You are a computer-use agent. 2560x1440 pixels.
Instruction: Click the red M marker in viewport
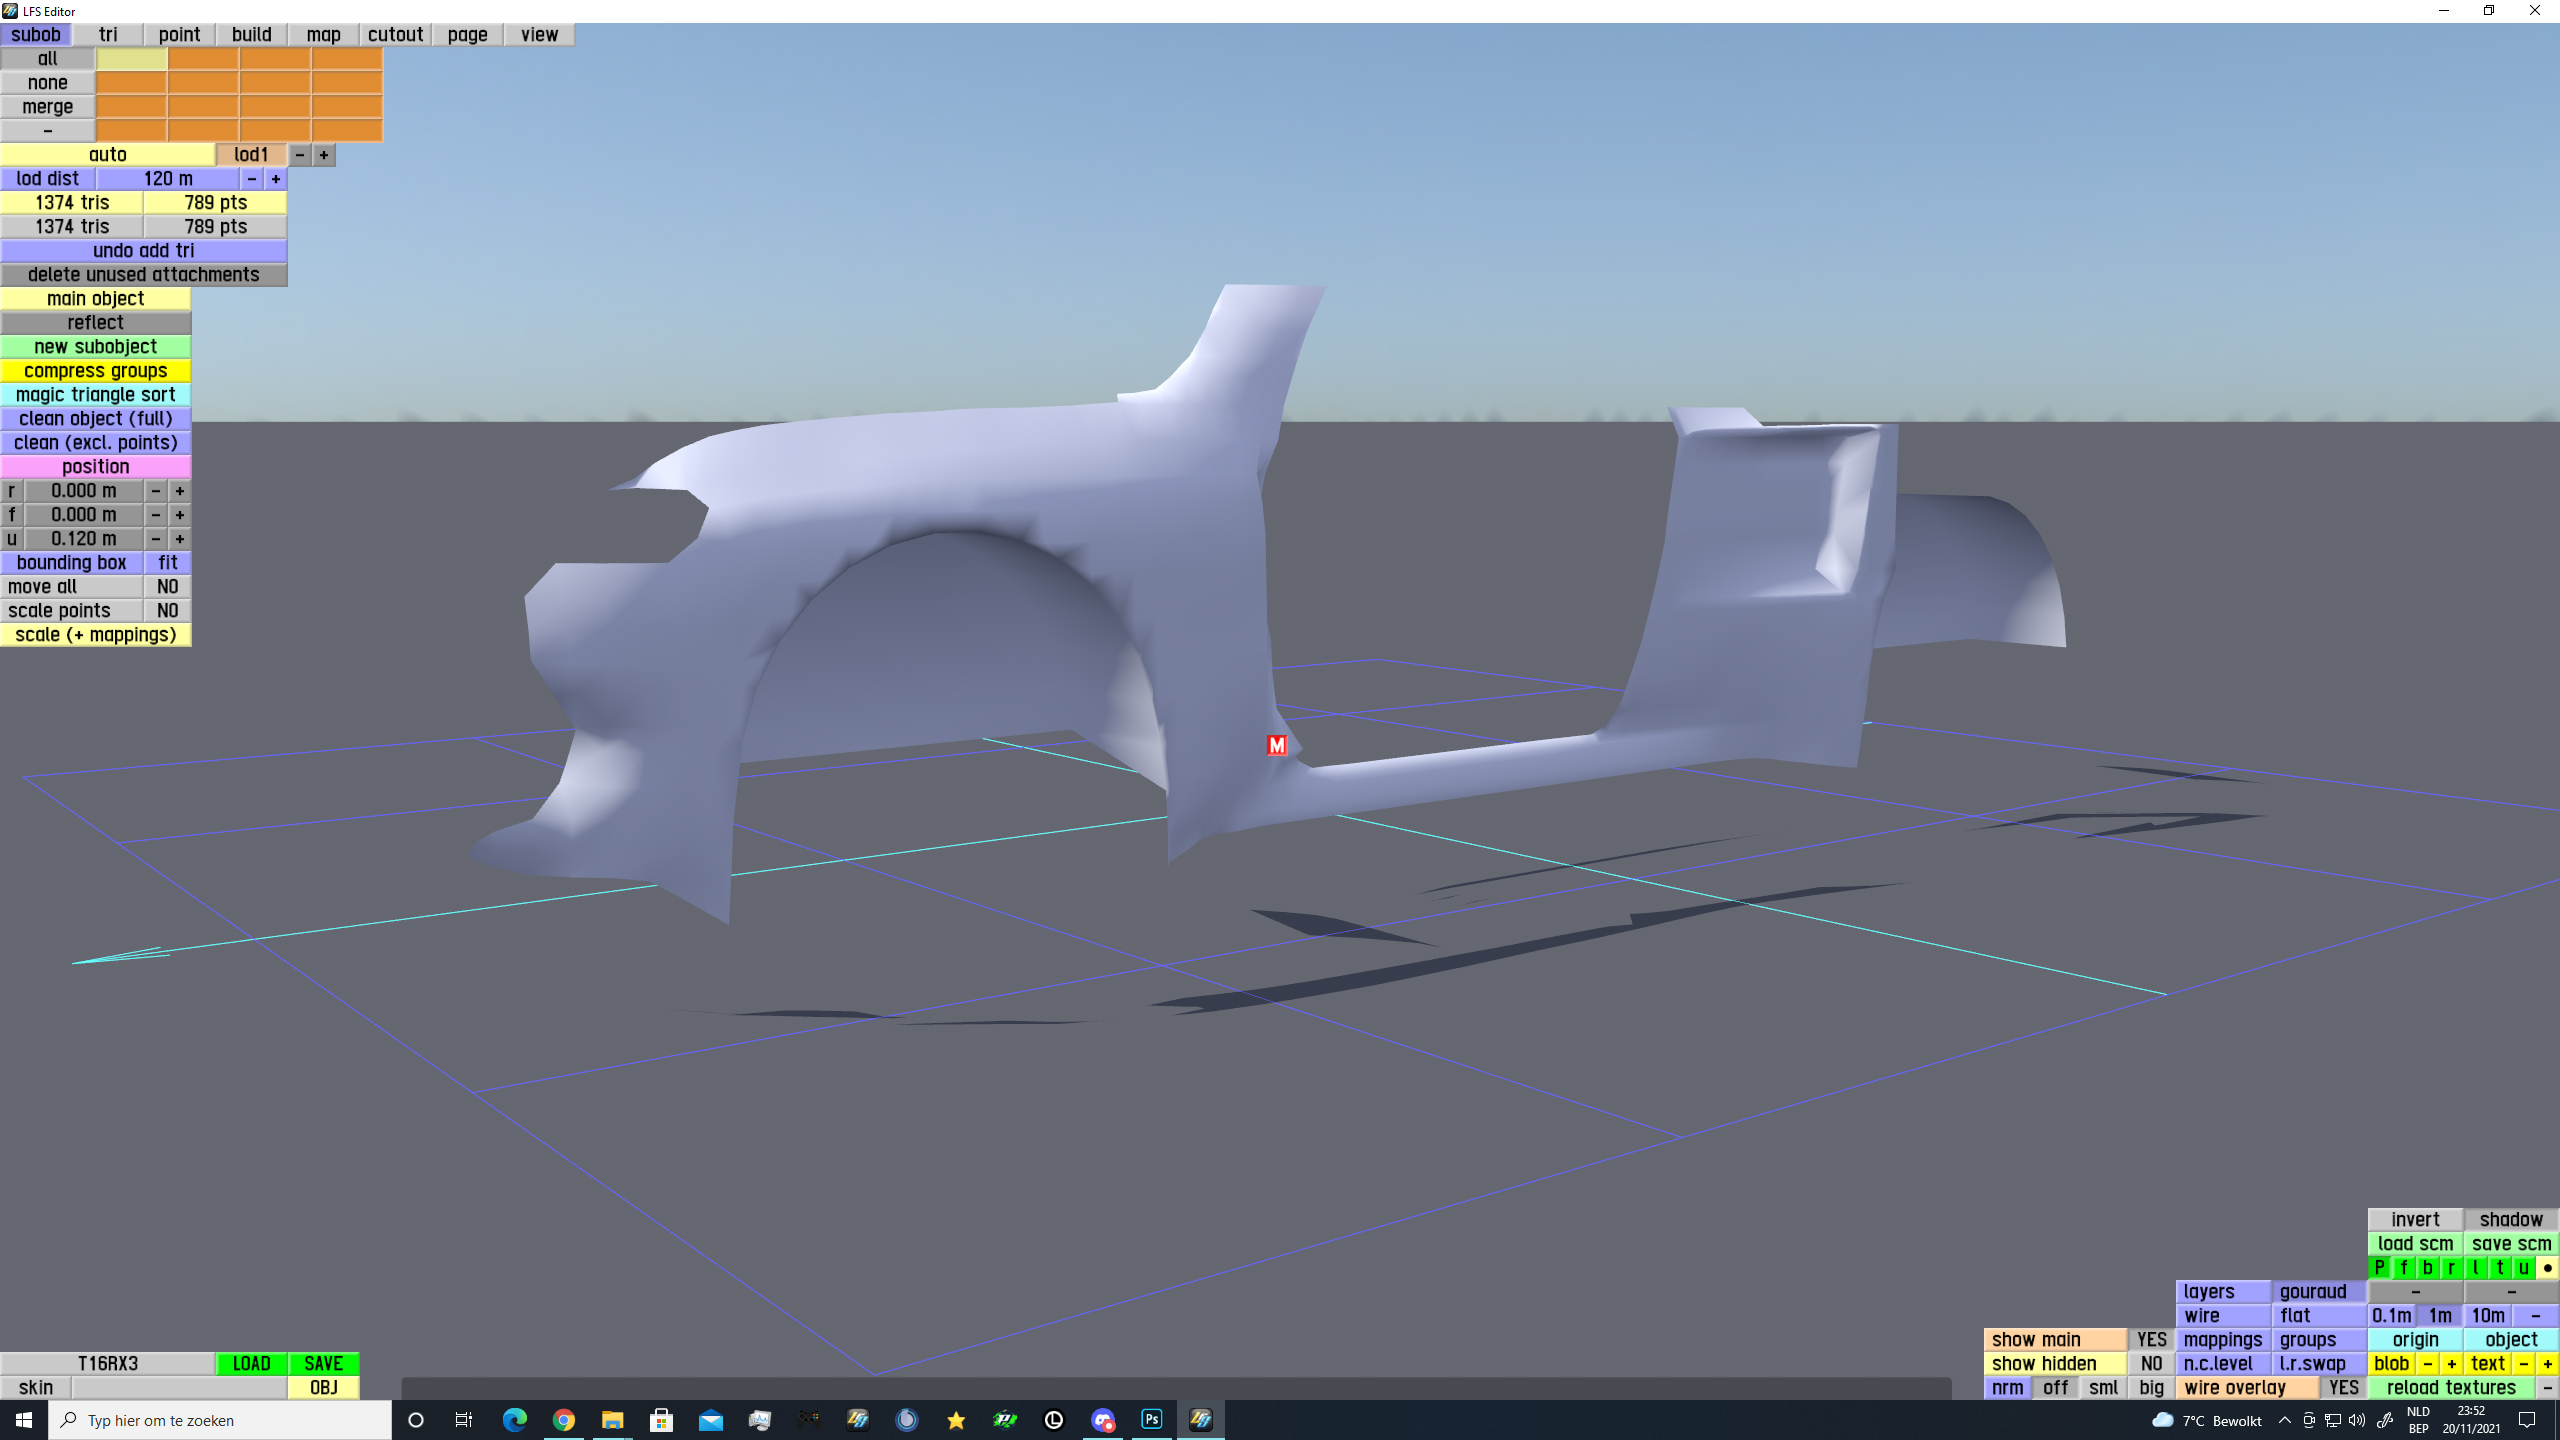tap(1276, 745)
